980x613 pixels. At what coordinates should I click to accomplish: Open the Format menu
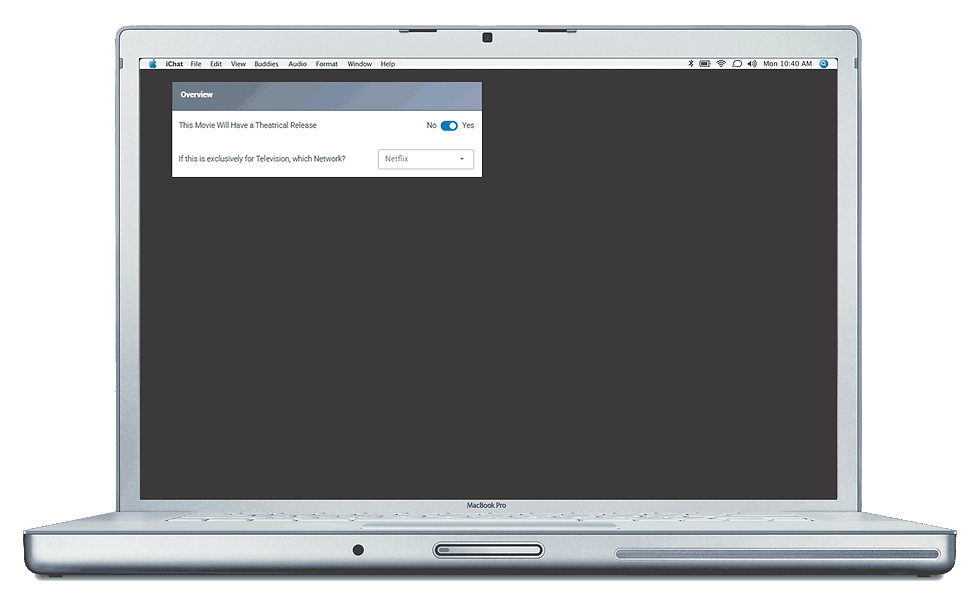[x=326, y=64]
